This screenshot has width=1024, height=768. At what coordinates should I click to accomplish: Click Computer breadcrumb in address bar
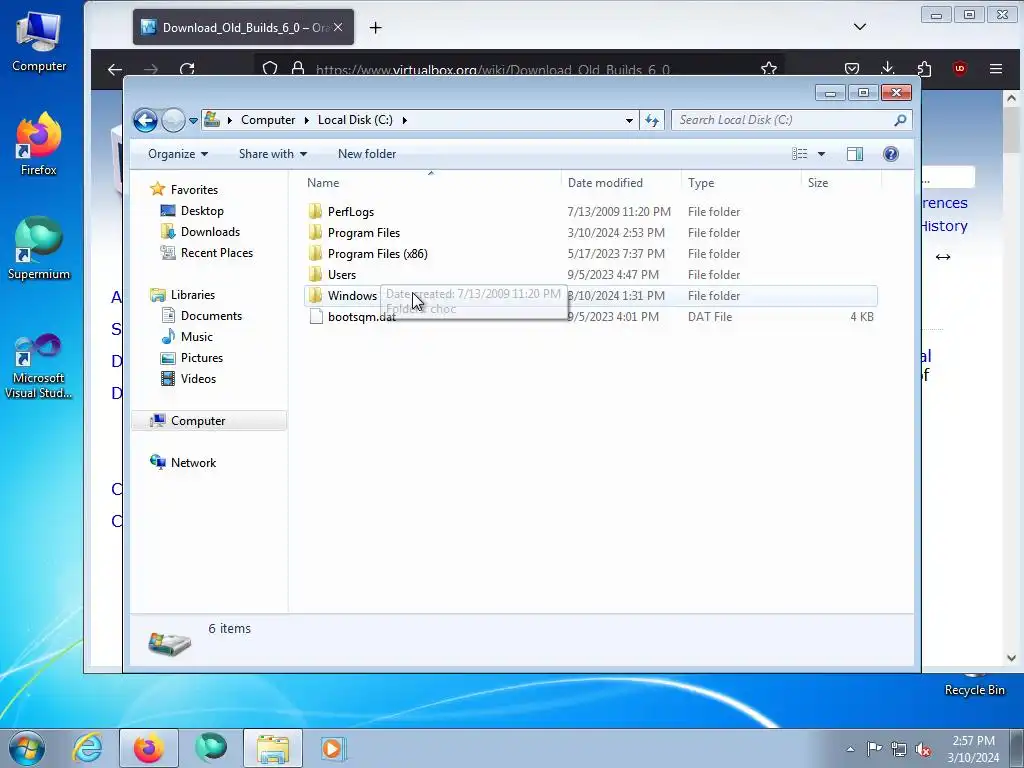[268, 120]
